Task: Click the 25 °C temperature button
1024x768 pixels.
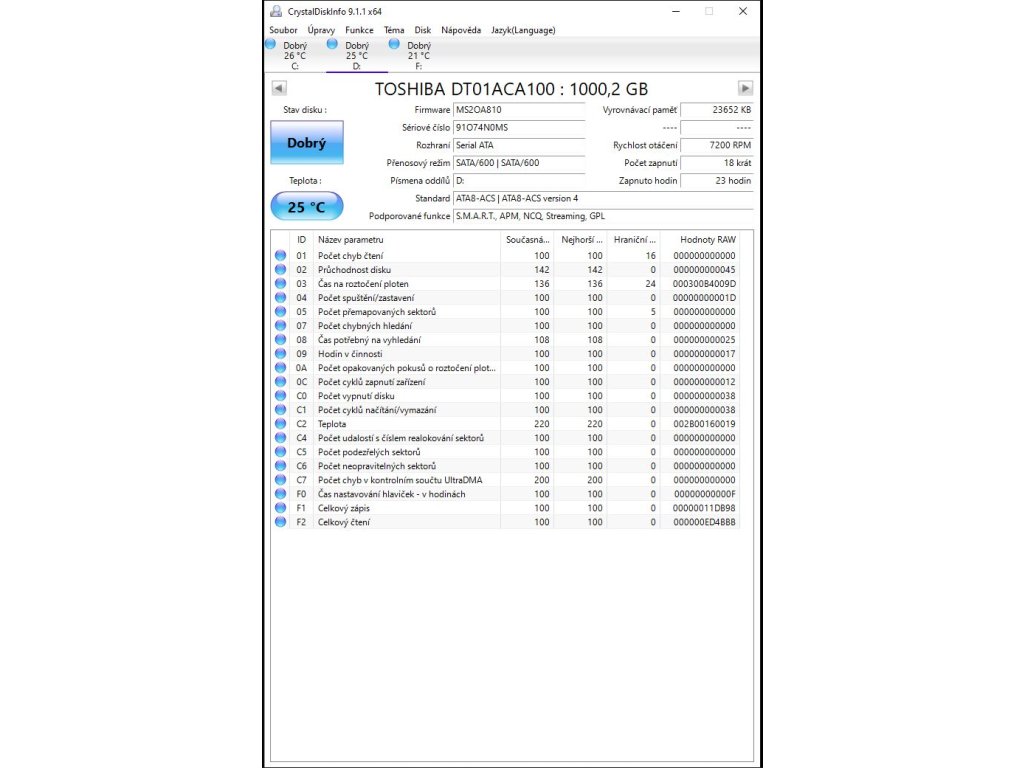Action: 306,207
